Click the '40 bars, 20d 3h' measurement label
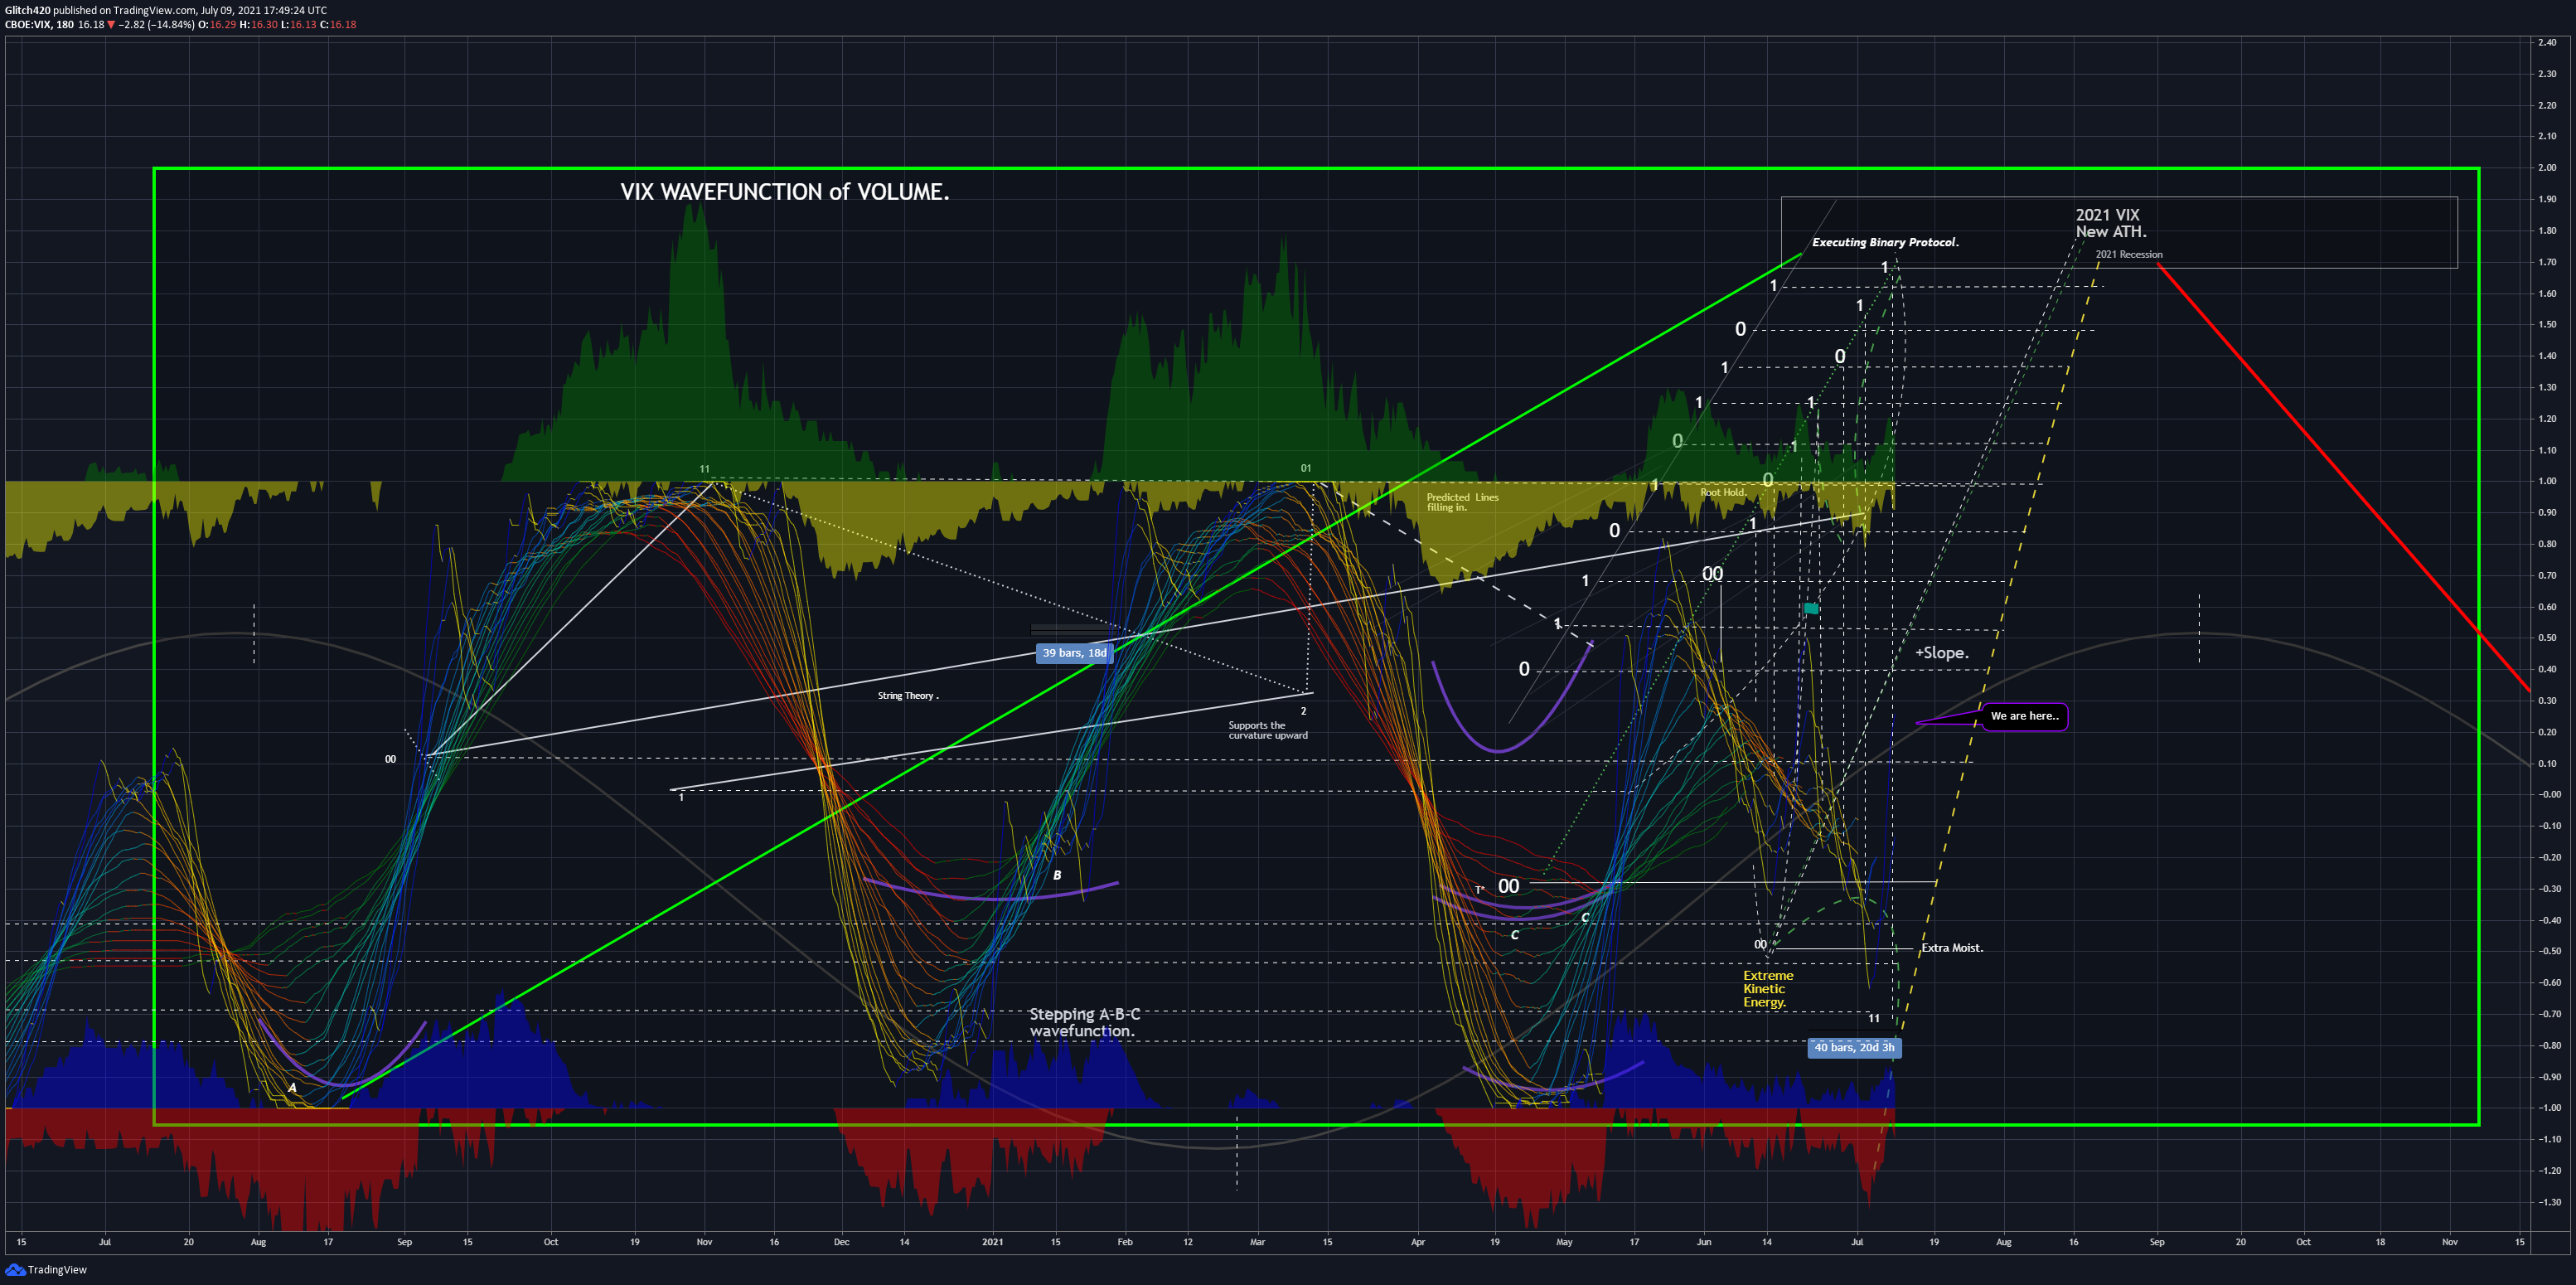 (x=1854, y=1047)
